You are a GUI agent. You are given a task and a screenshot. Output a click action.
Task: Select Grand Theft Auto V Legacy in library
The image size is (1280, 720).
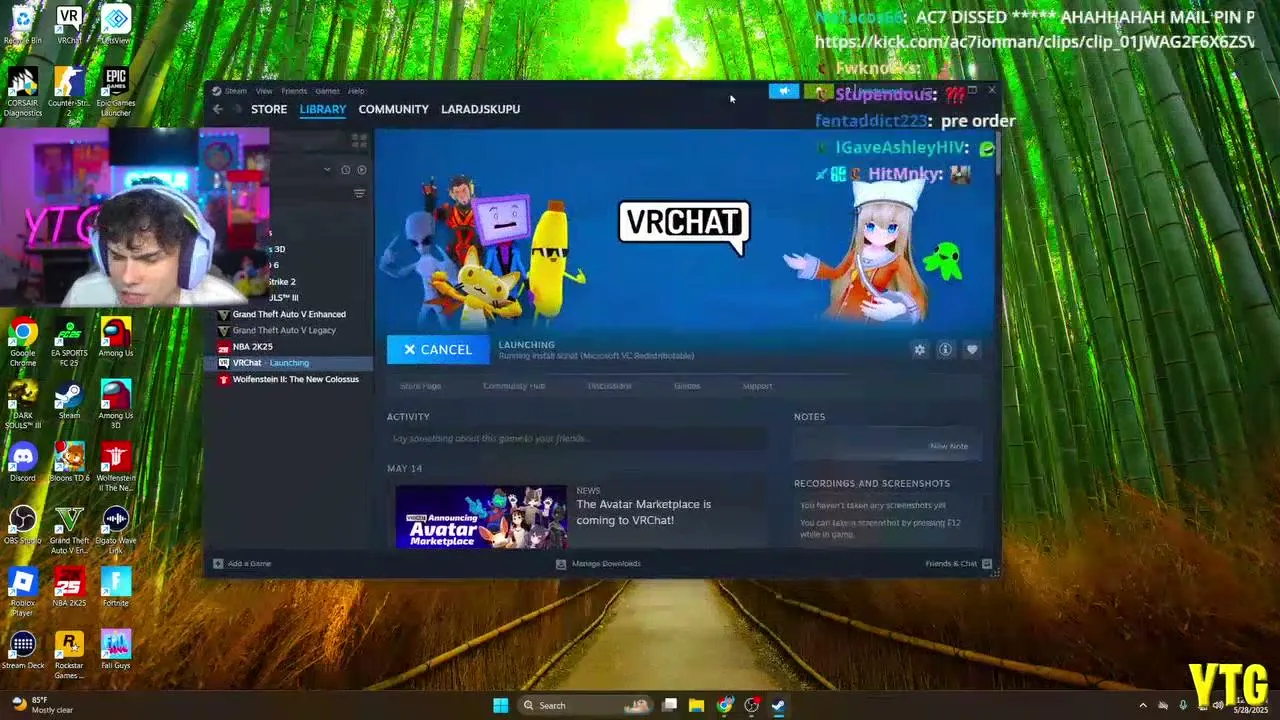pyautogui.click(x=284, y=330)
